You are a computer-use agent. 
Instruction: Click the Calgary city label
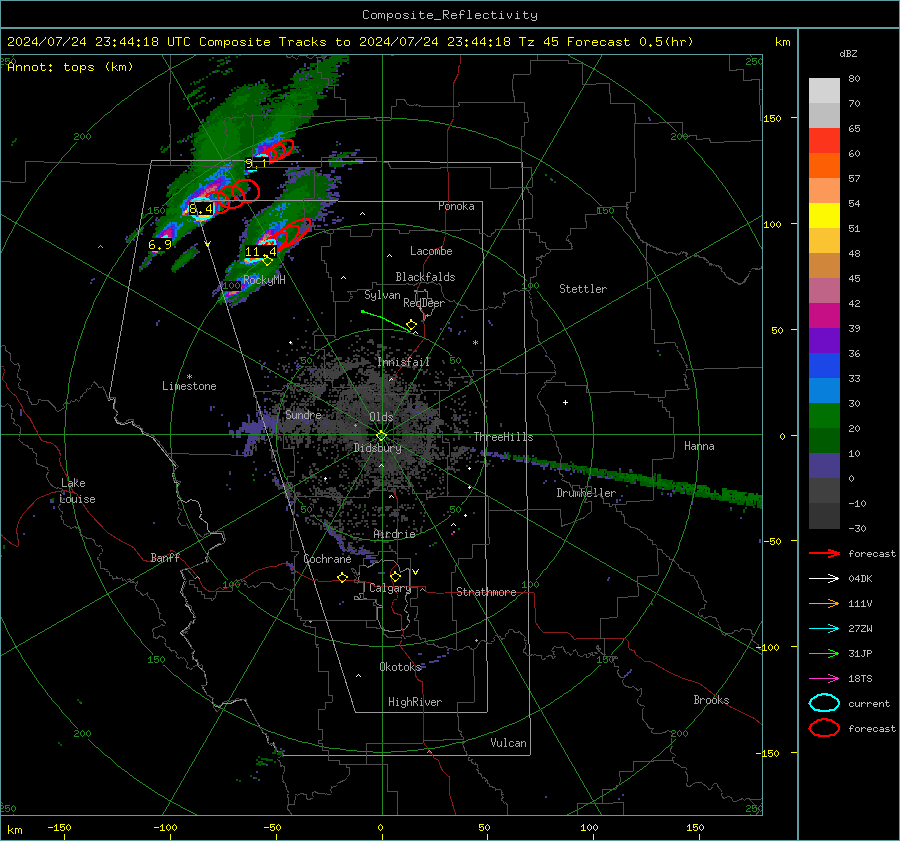coord(390,588)
